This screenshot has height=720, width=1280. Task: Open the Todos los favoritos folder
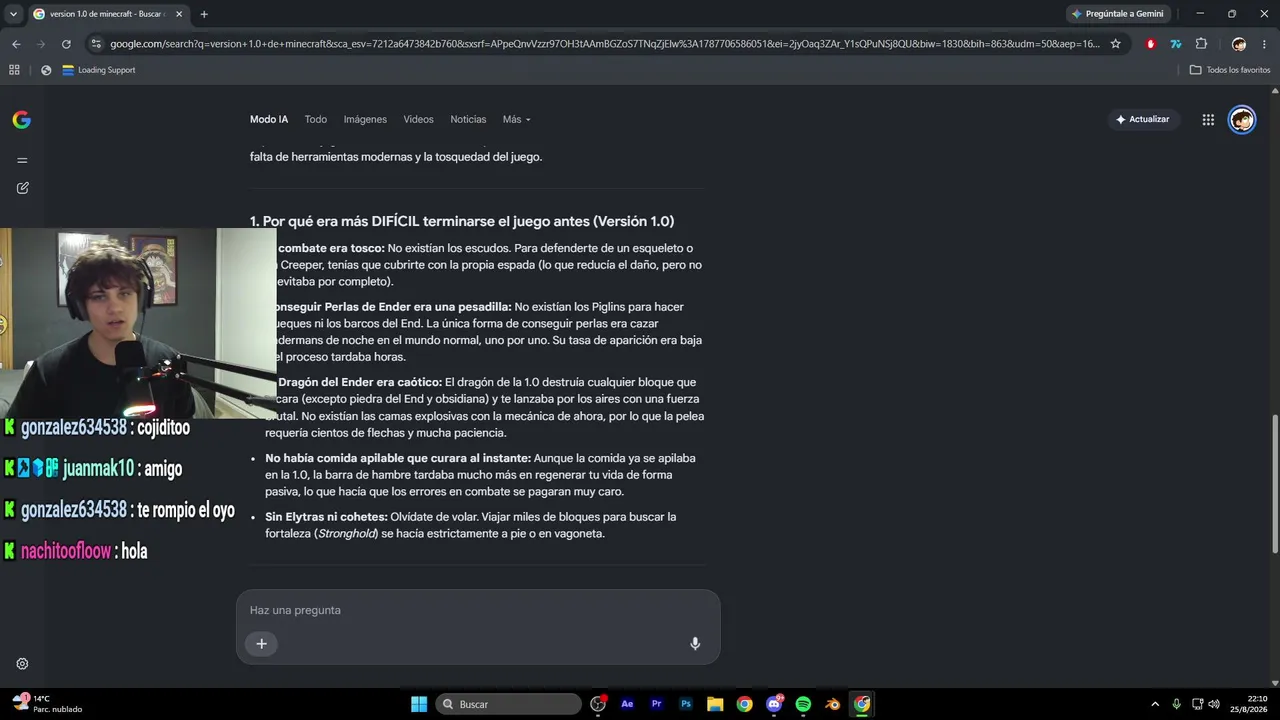(1230, 70)
